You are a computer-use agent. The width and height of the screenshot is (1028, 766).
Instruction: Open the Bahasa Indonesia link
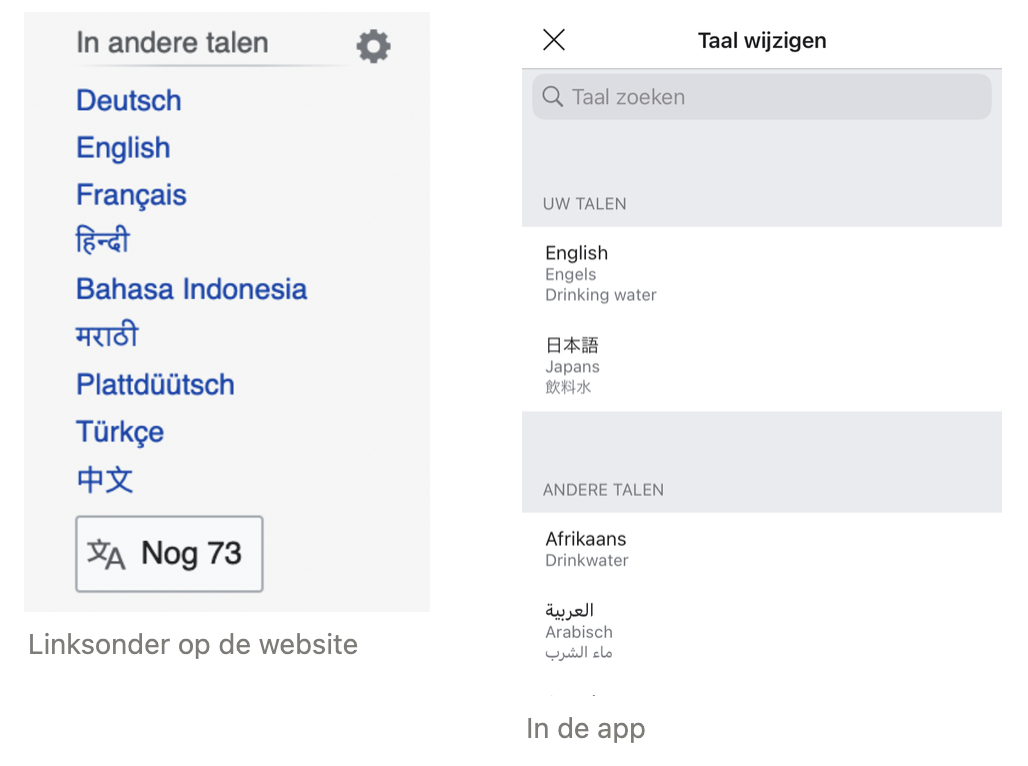pos(191,289)
